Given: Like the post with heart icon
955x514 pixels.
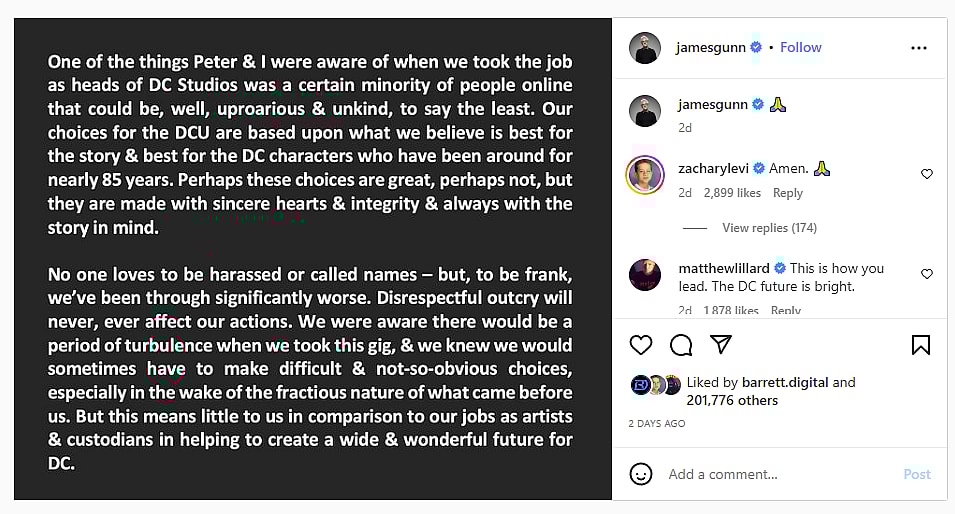Looking at the screenshot, I should 641,345.
